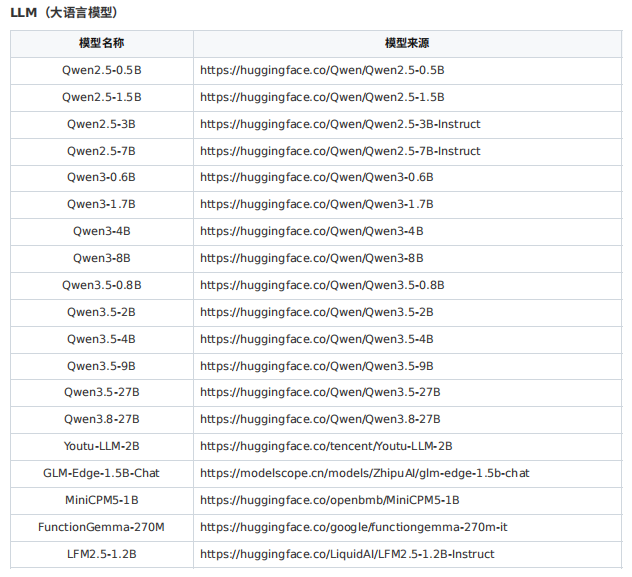Open the Qwen2.5-1.5B huggingface link

click(x=322, y=98)
